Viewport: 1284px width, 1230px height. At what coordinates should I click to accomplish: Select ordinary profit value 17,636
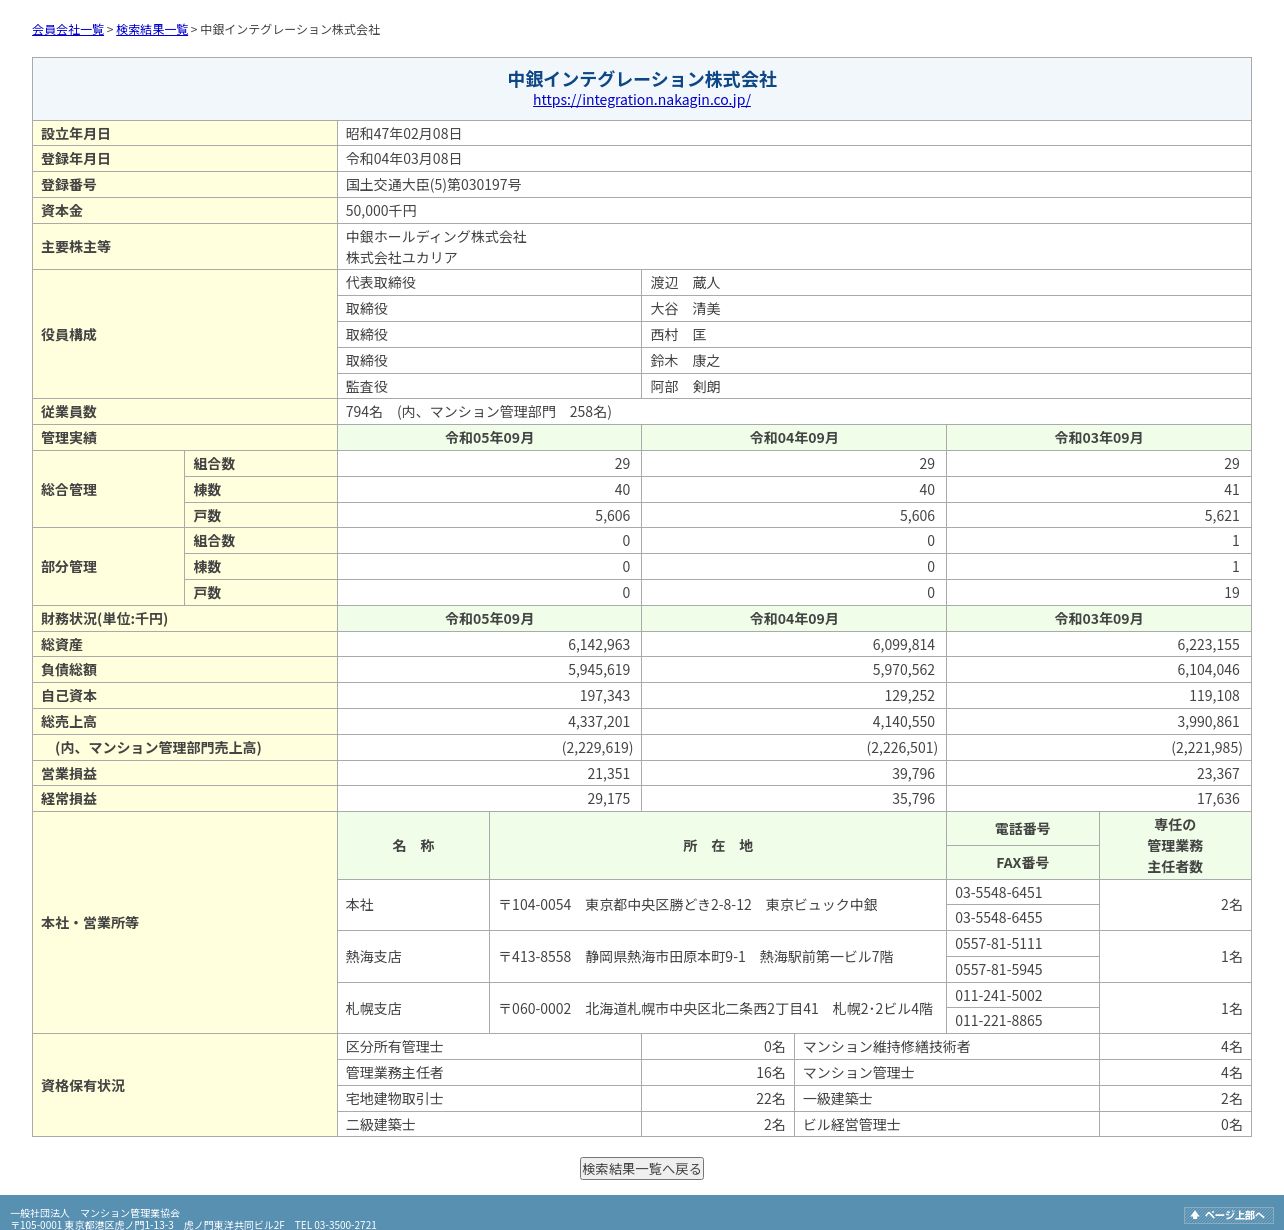click(x=1218, y=799)
